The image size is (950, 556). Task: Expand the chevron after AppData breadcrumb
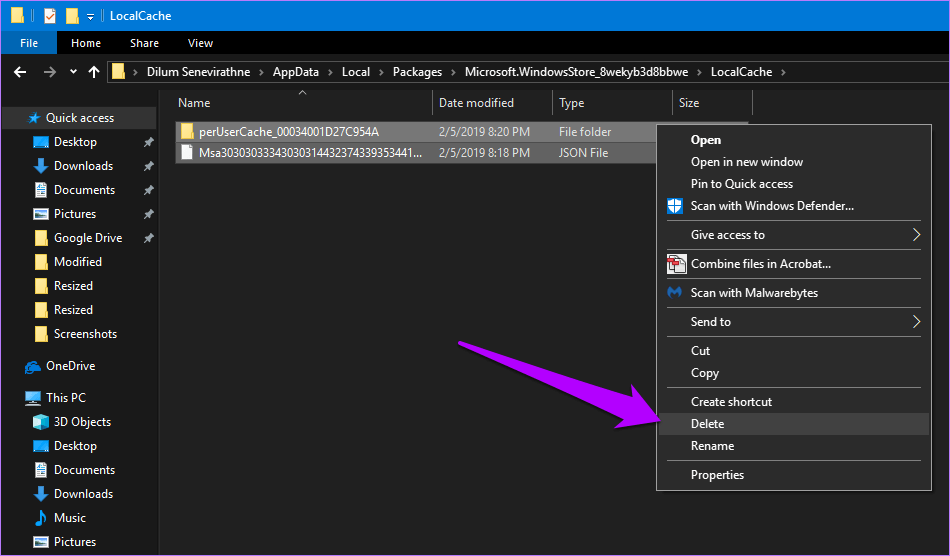[330, 72]
